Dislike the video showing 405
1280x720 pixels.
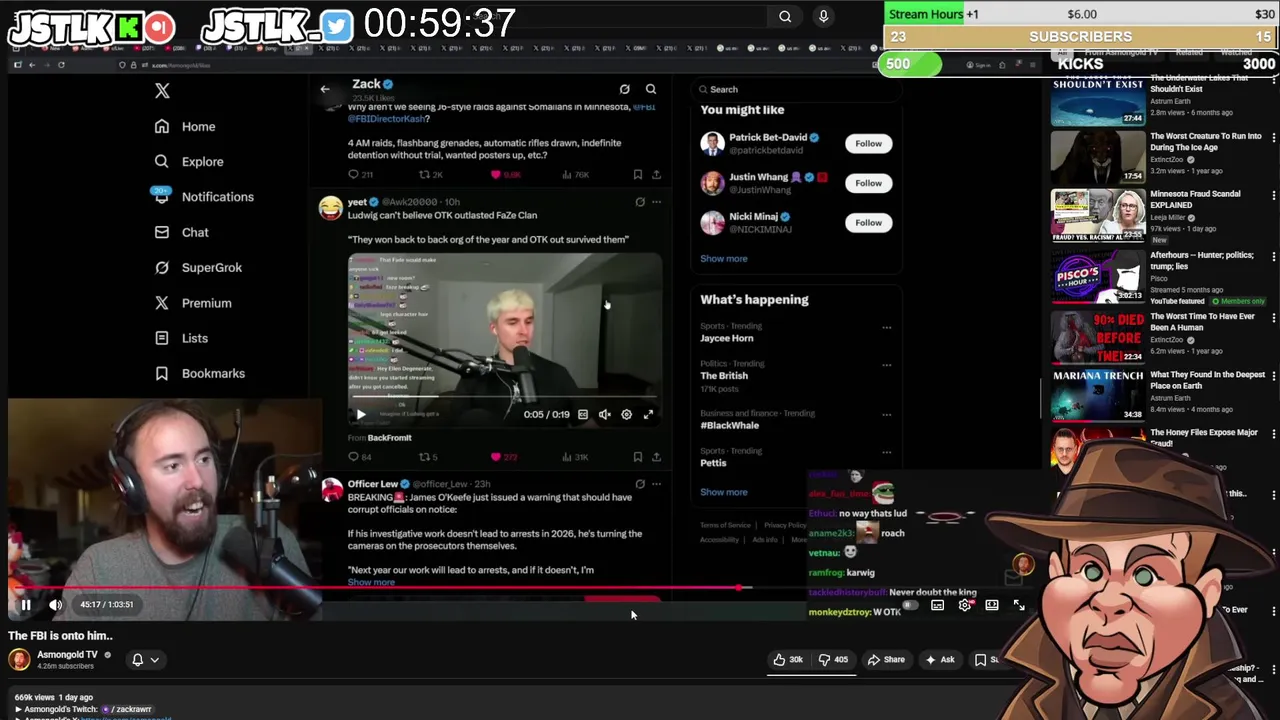[833, 660]
